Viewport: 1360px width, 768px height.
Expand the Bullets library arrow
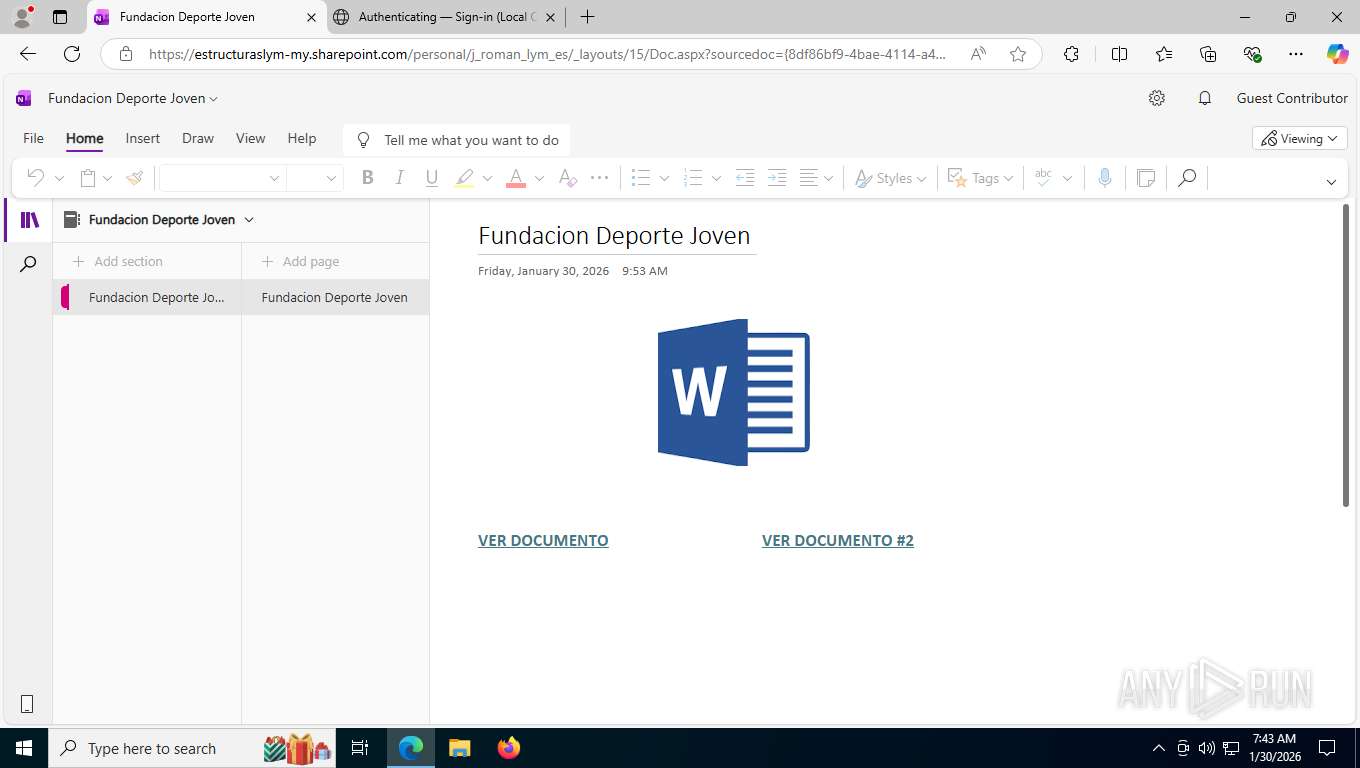tap(664, 179)
